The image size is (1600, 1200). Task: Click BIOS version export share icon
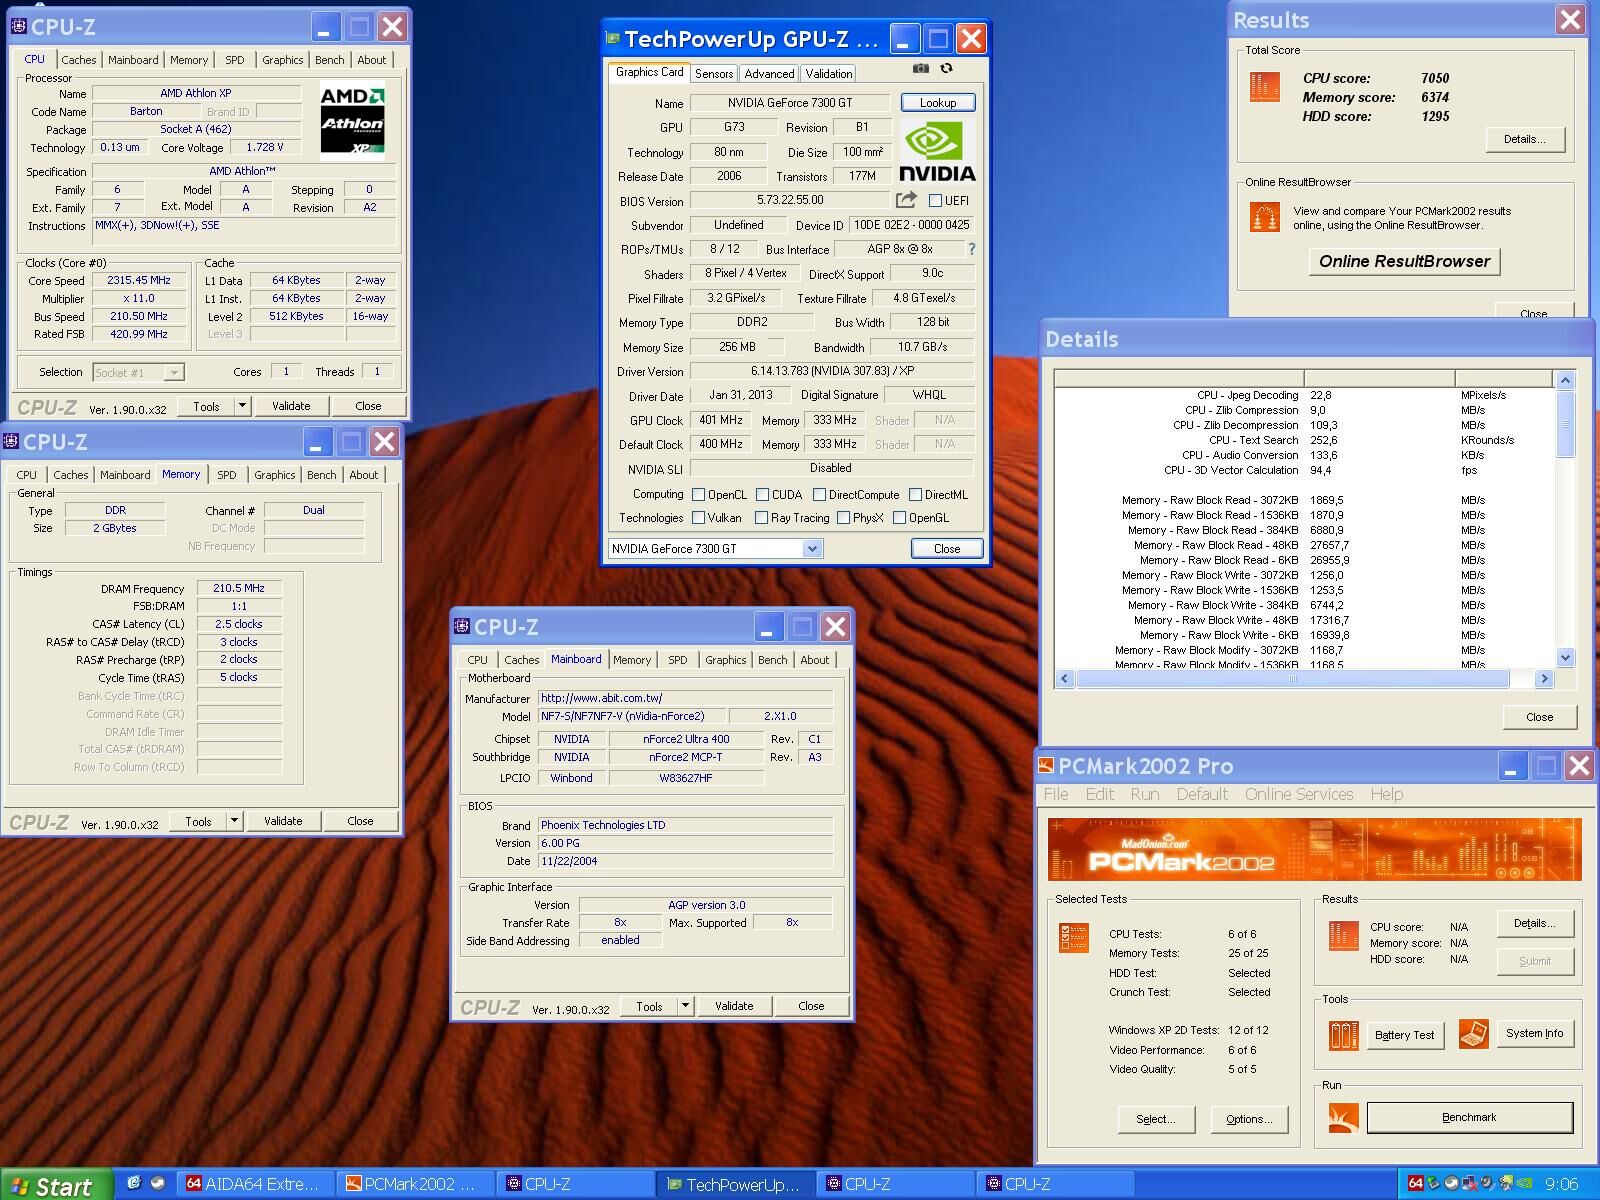907,200
